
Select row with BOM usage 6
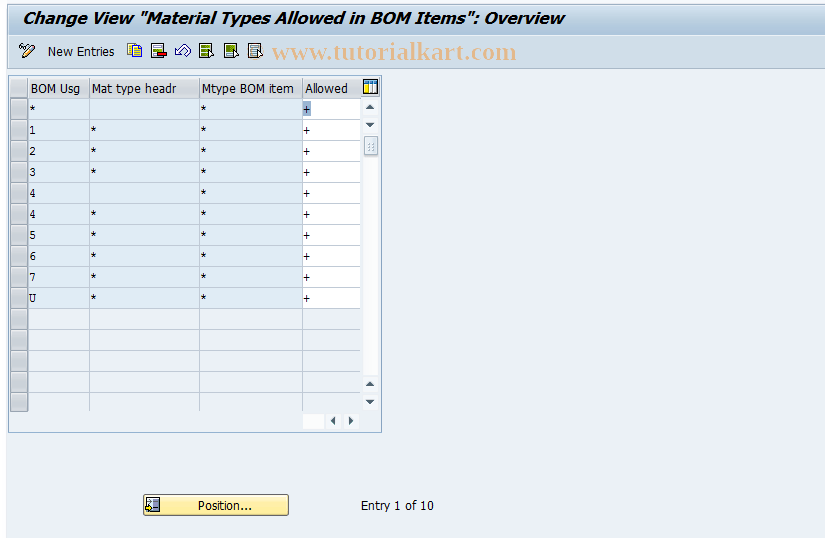click(x=19, y=256)
